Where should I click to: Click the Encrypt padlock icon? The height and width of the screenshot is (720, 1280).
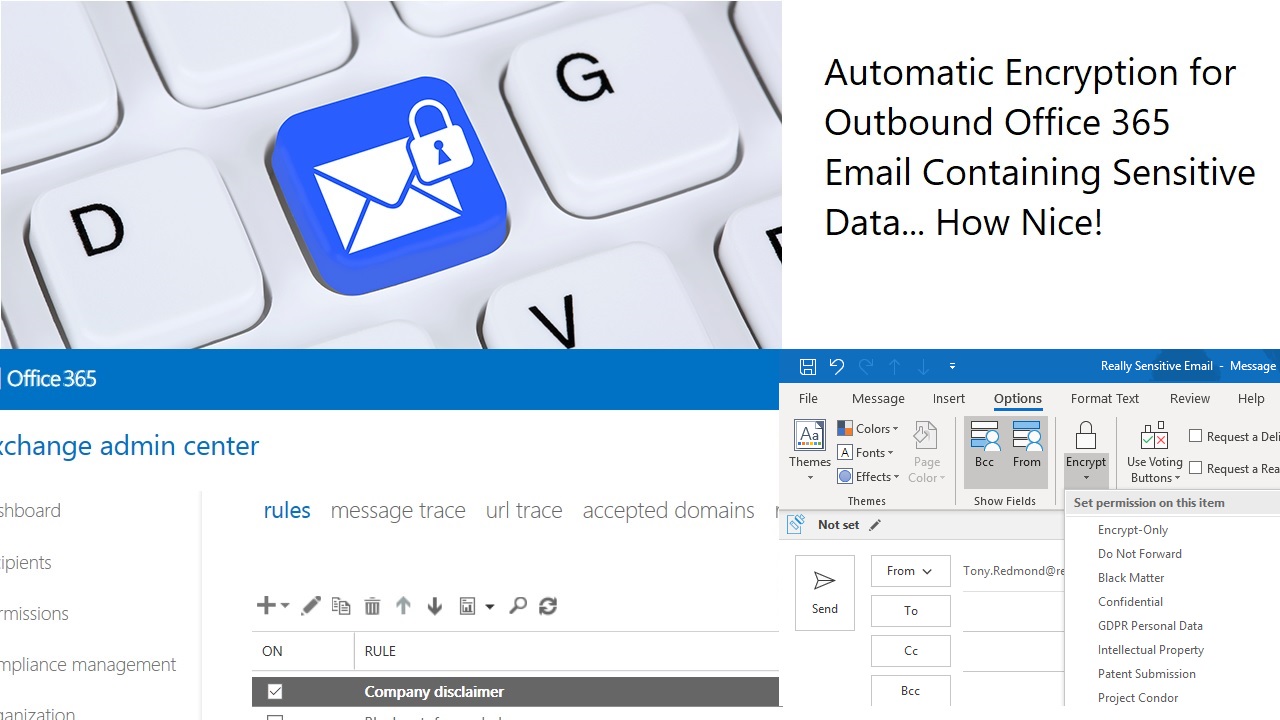coord(1086,436)
